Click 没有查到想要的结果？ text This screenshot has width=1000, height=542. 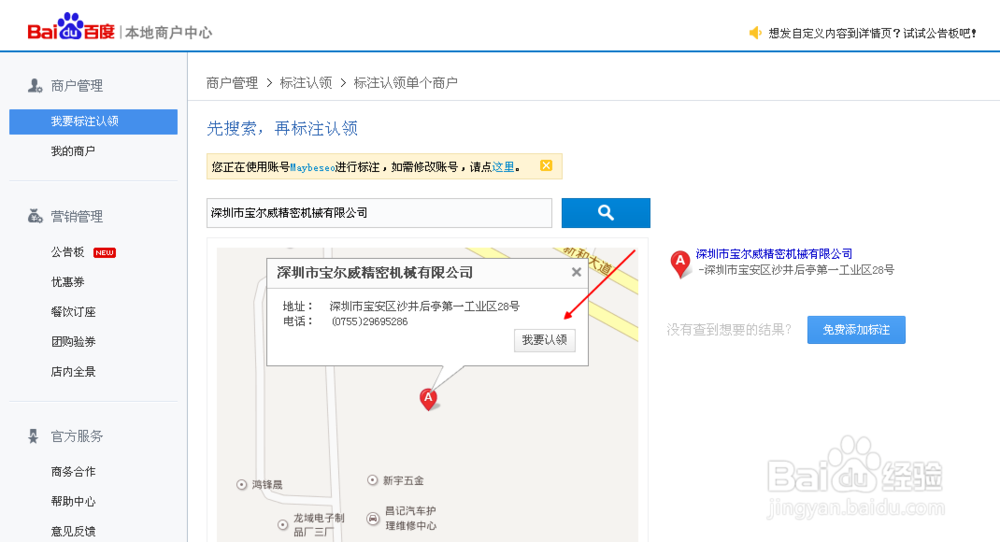729,330
